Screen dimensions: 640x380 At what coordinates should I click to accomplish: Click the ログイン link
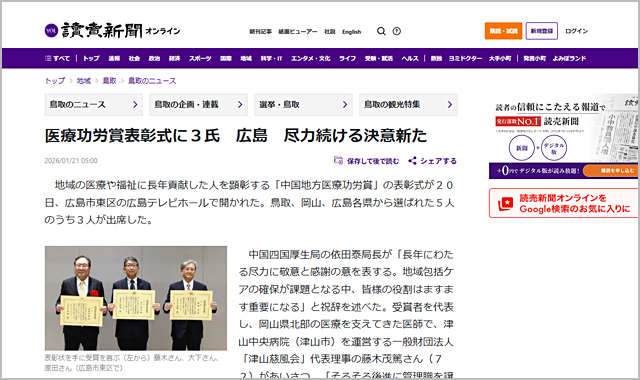tap(576, 31)
